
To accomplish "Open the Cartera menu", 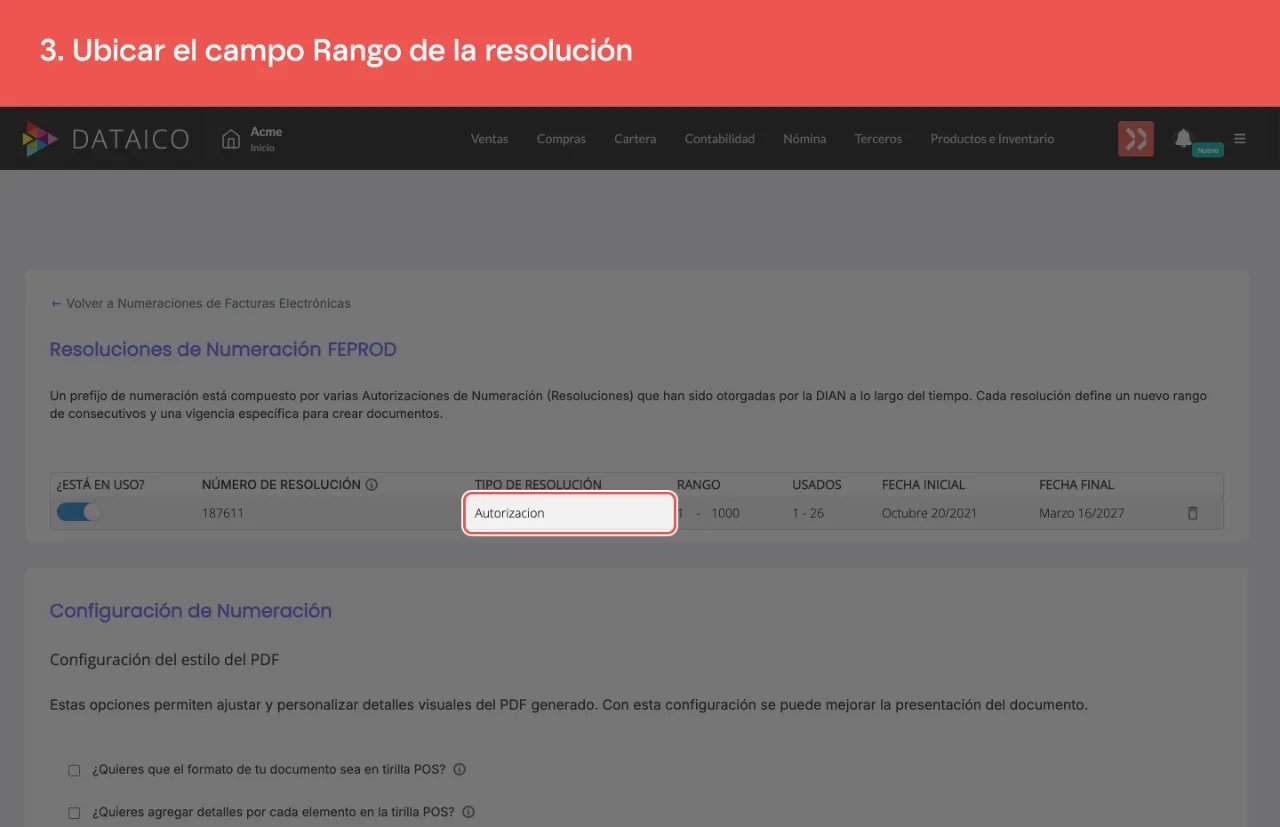I will coord(635,139).
